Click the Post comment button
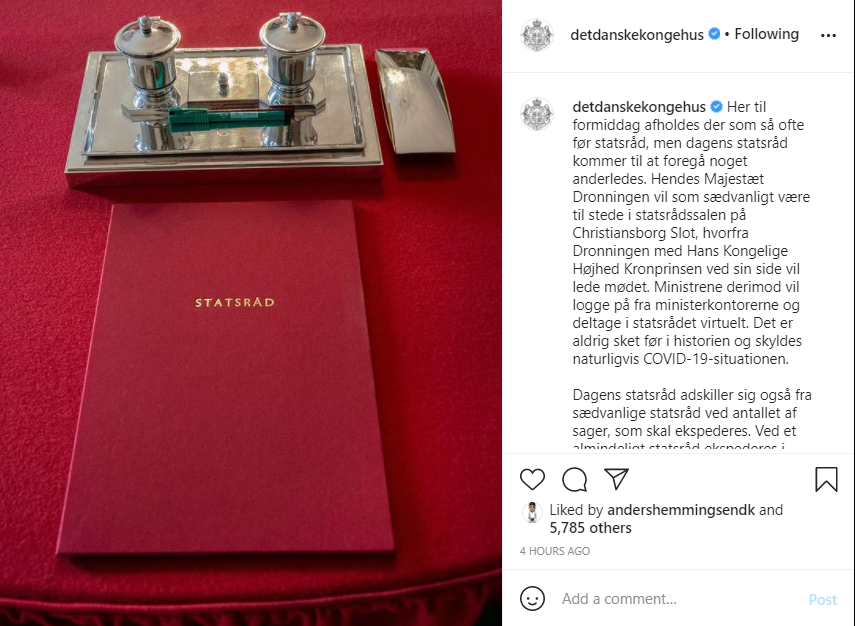Screen dimensions: 855x626 (822, 600)
